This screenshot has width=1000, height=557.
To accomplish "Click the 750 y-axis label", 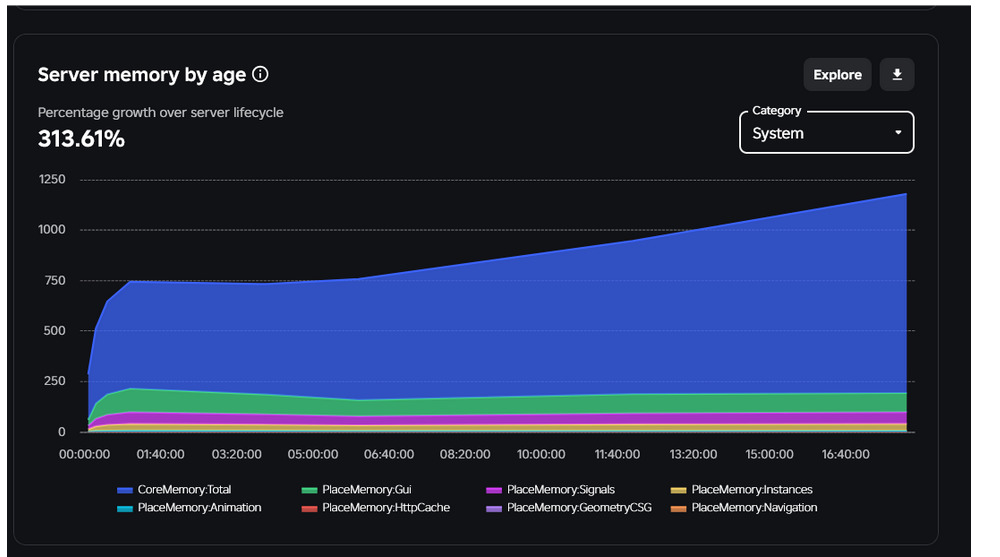I will click(x=55, y=280).
